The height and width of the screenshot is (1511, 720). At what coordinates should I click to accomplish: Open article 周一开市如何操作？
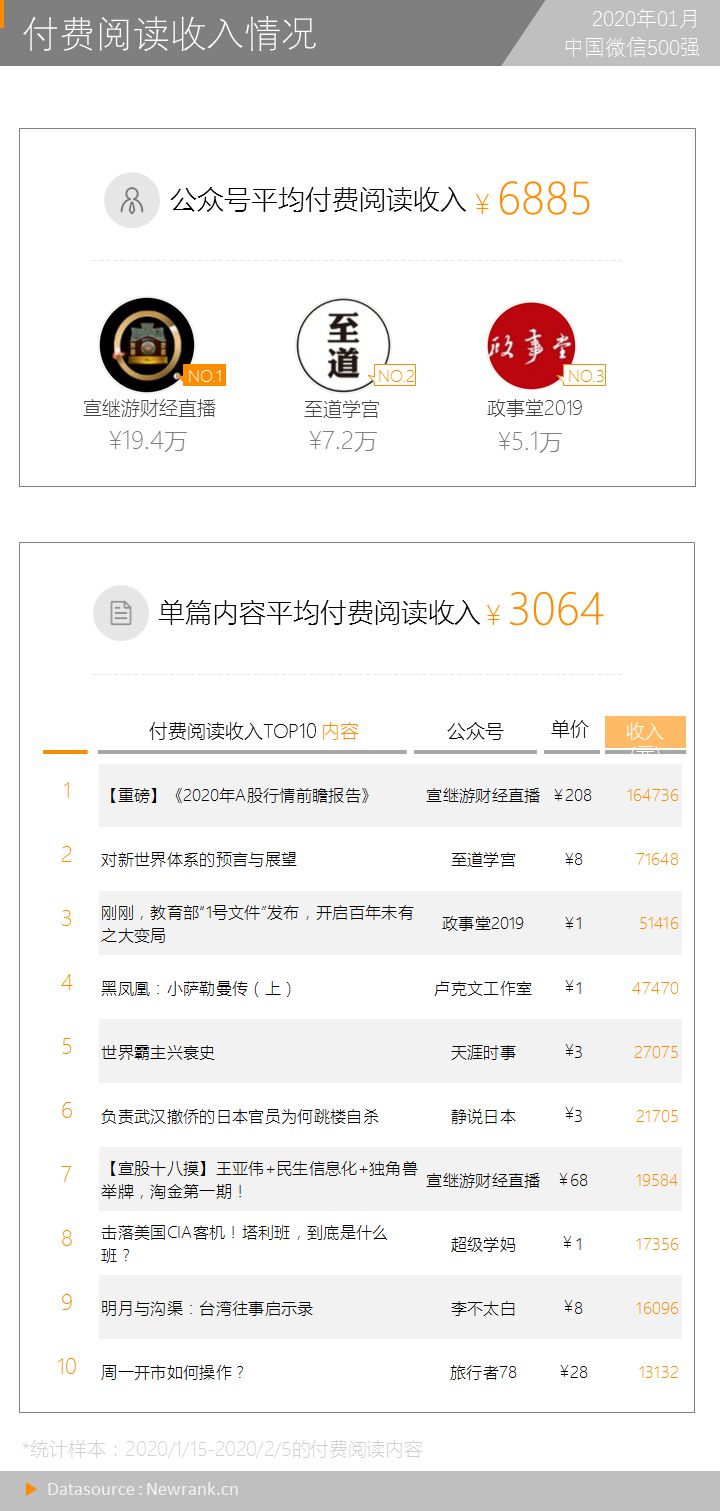pos(173,1372)
